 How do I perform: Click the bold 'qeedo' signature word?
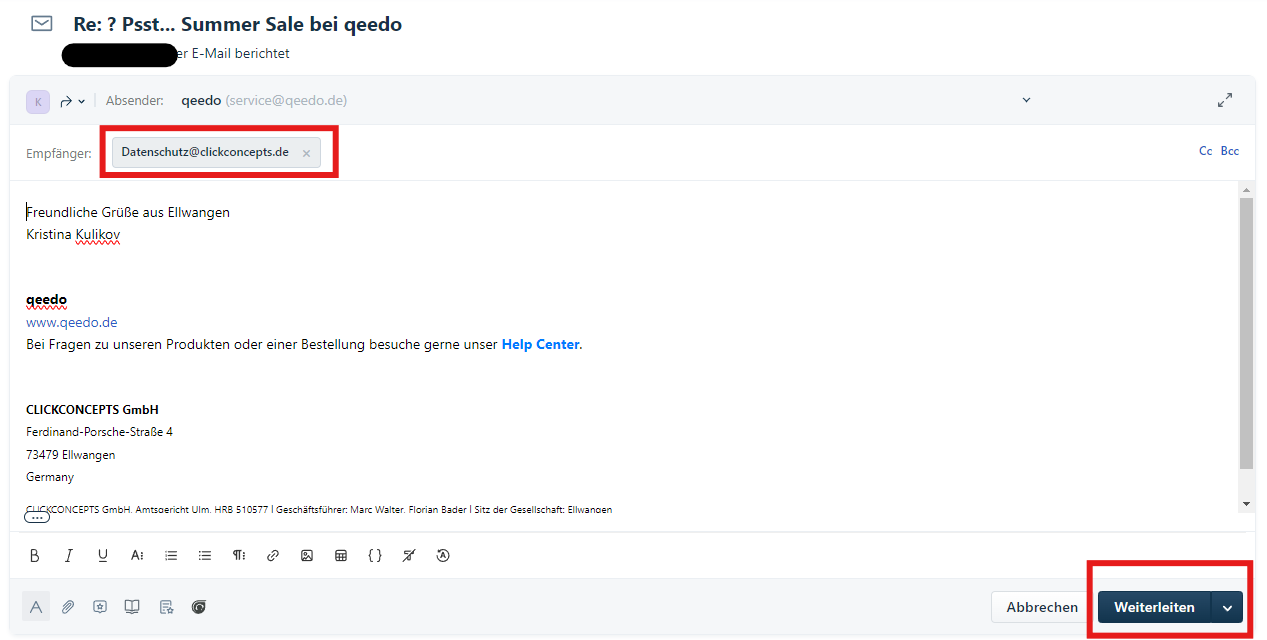click(x=46, y=300)
